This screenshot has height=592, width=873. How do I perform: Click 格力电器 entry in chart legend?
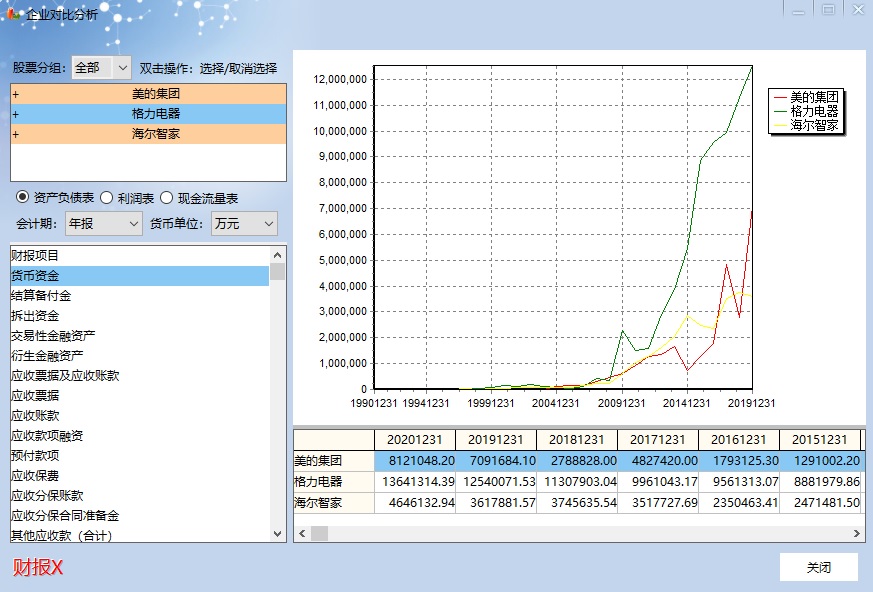[x=814, y=111]
